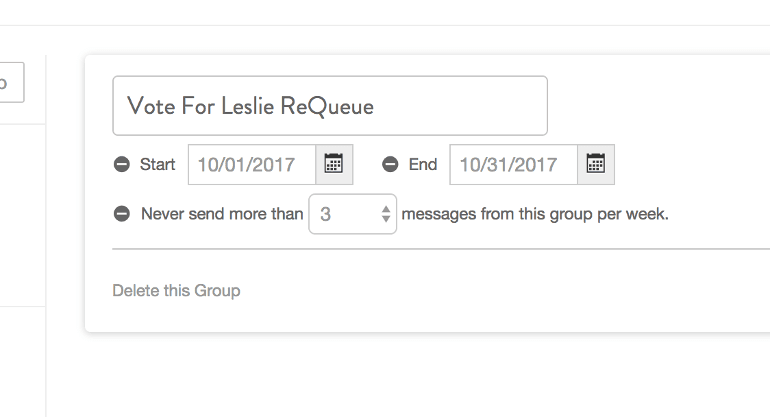The width and height of the screenshot is (770, 417).
Task: Decrease weekly message count with down arrow
Action: click(385, 219)
